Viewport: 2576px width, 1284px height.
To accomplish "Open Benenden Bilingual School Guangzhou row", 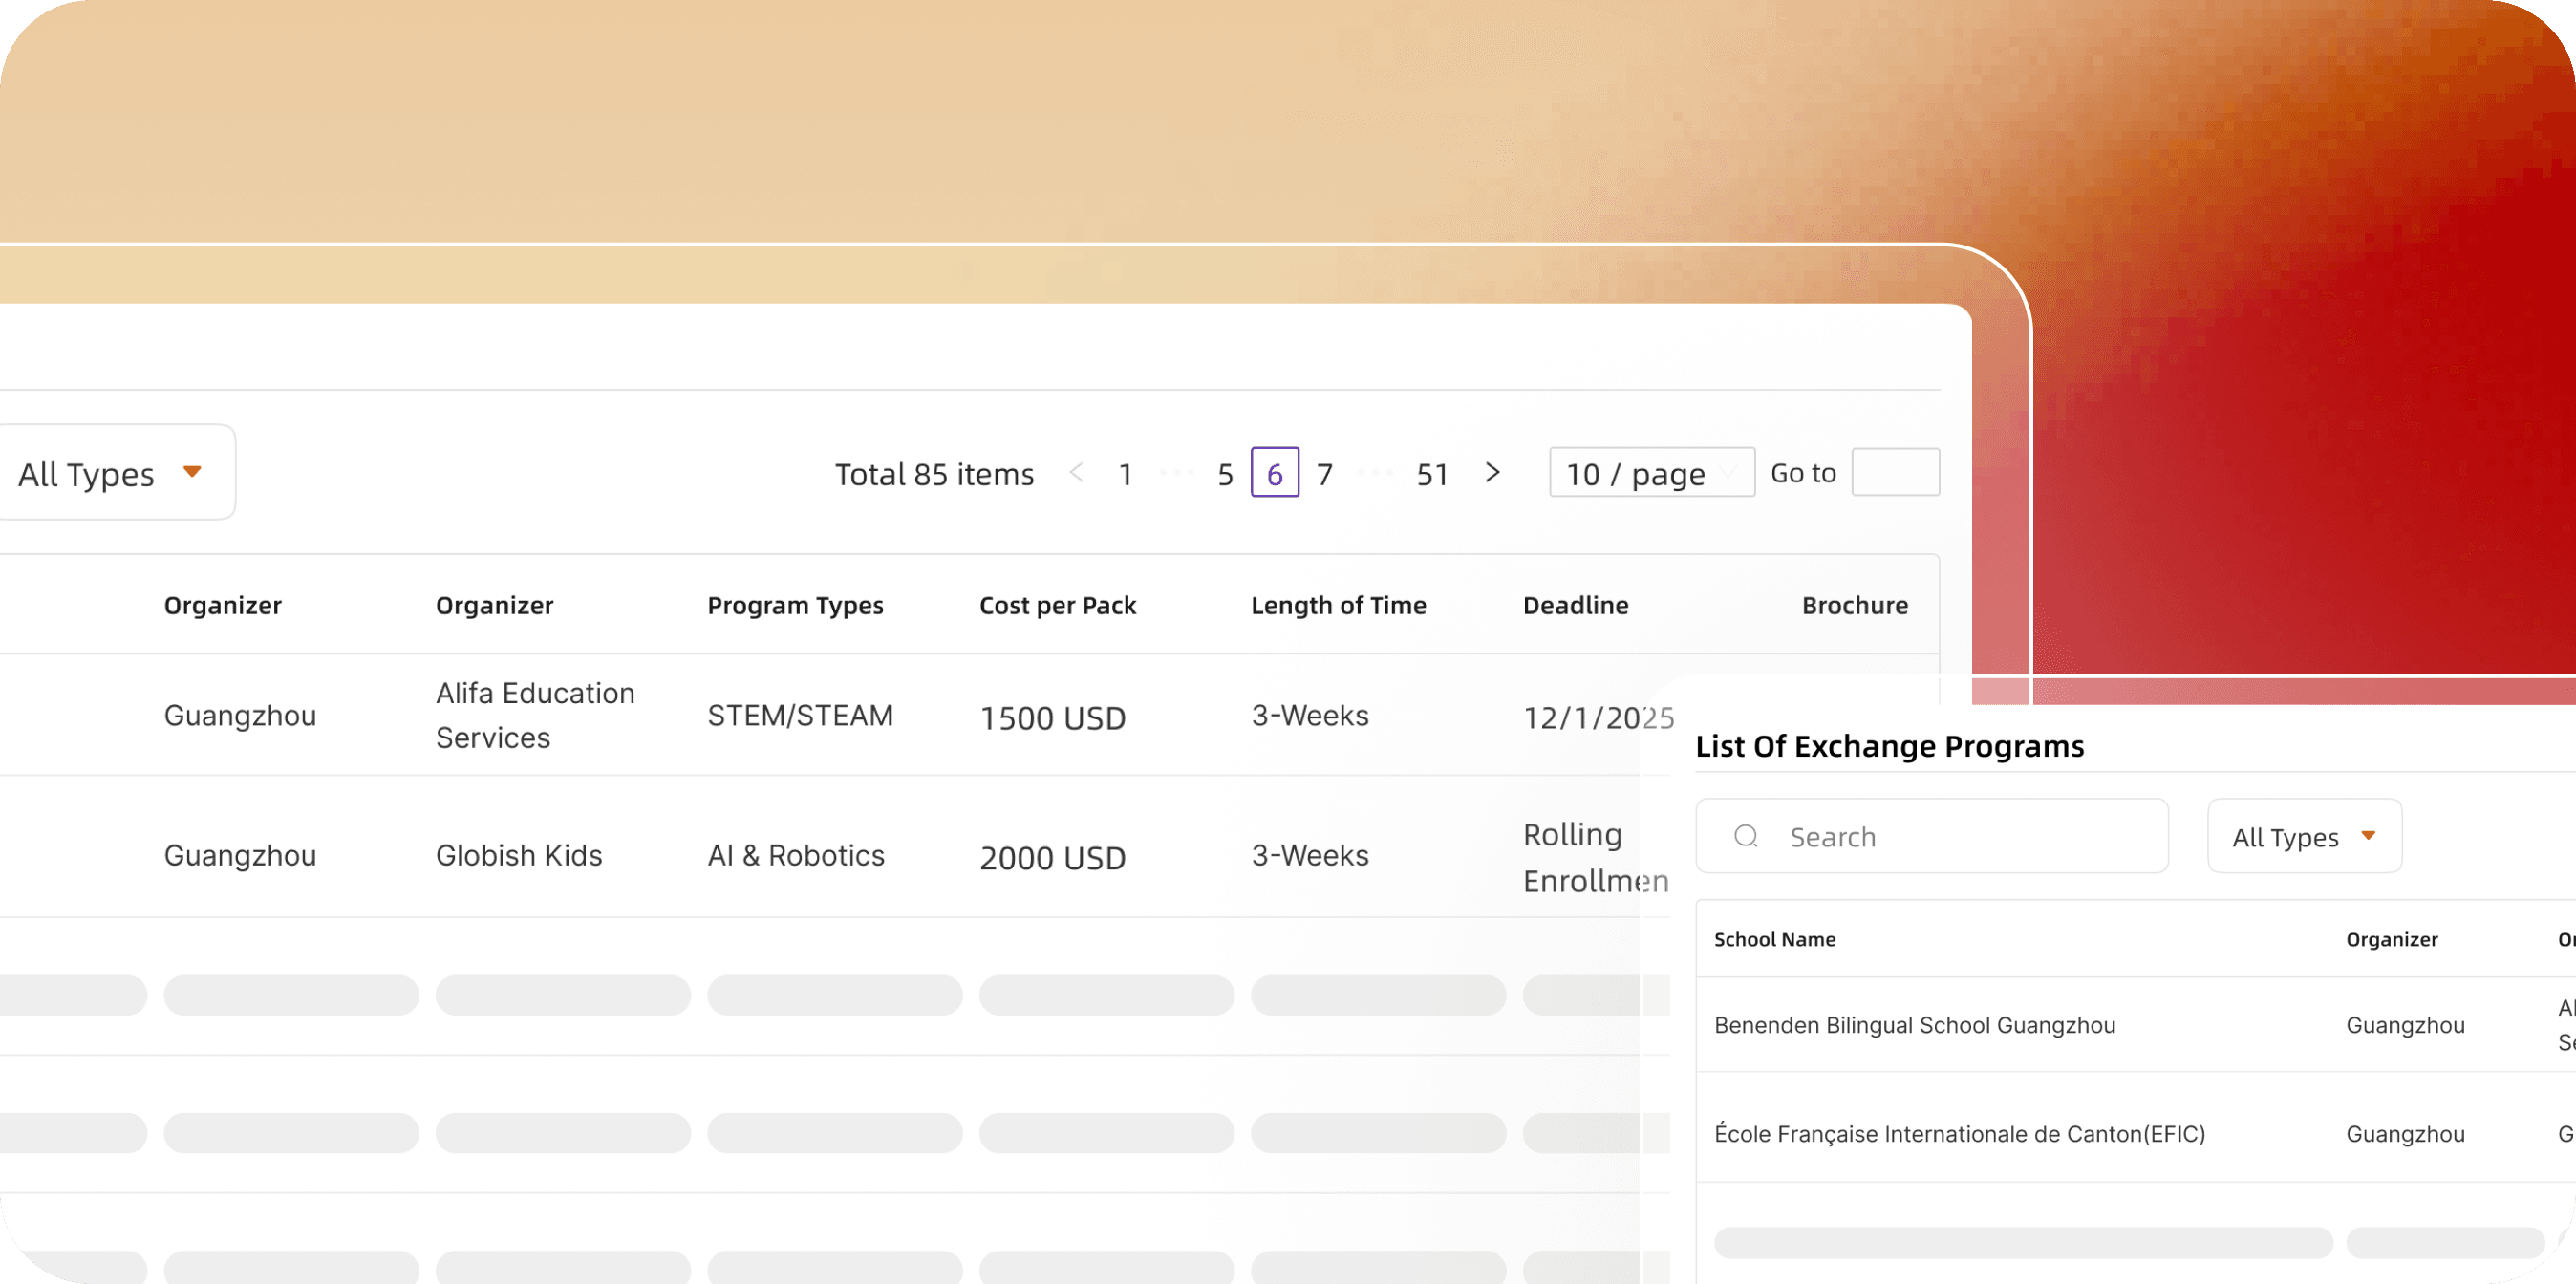I will tap(2136, 1025).
